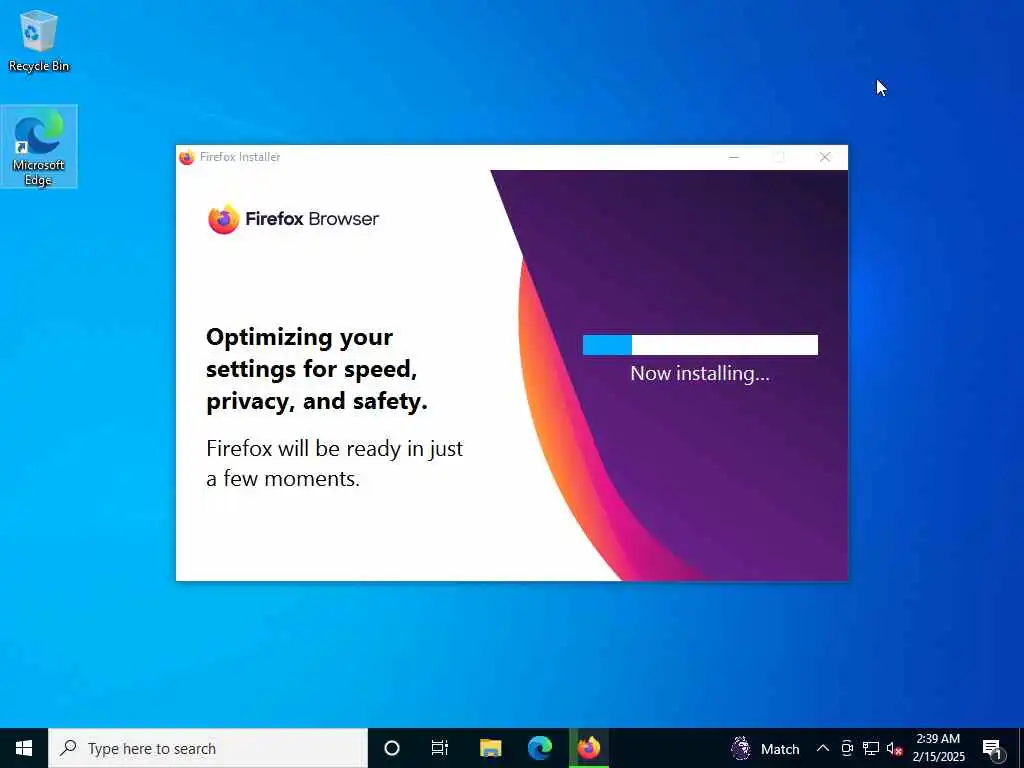Open the clock showing 2:39 AM
This screenshot has height=768, width=1024.
pyautogui.click(x=938, y=748)
